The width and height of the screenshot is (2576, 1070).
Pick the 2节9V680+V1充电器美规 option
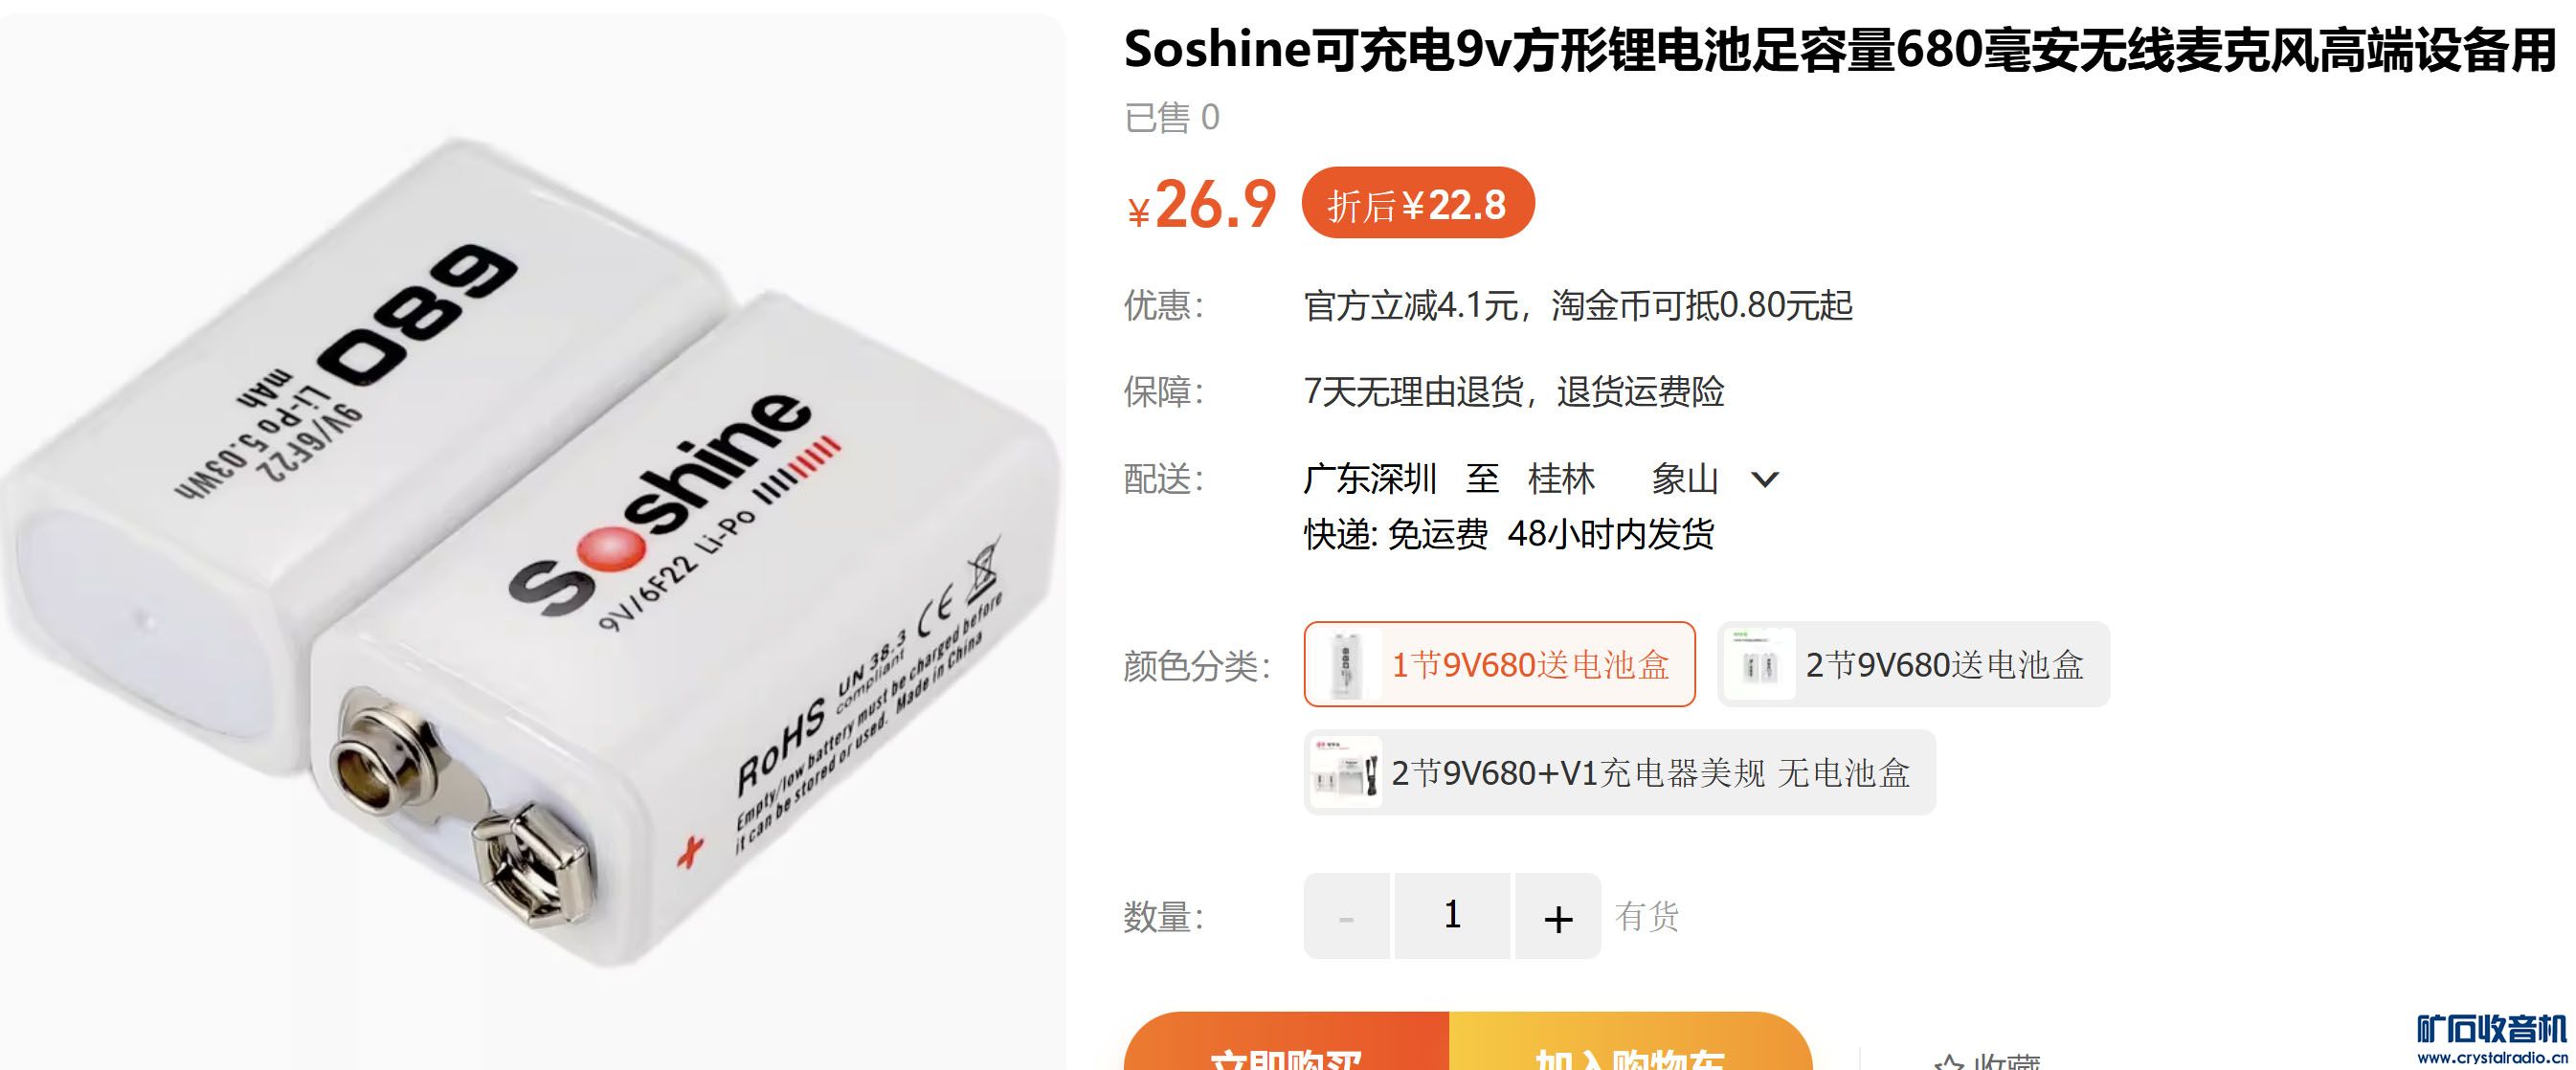pyautogui.click(x=1619, y=772)
